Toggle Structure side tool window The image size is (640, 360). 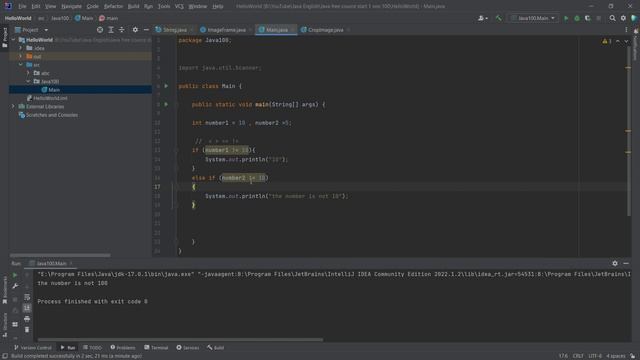(x=4, y=324)
